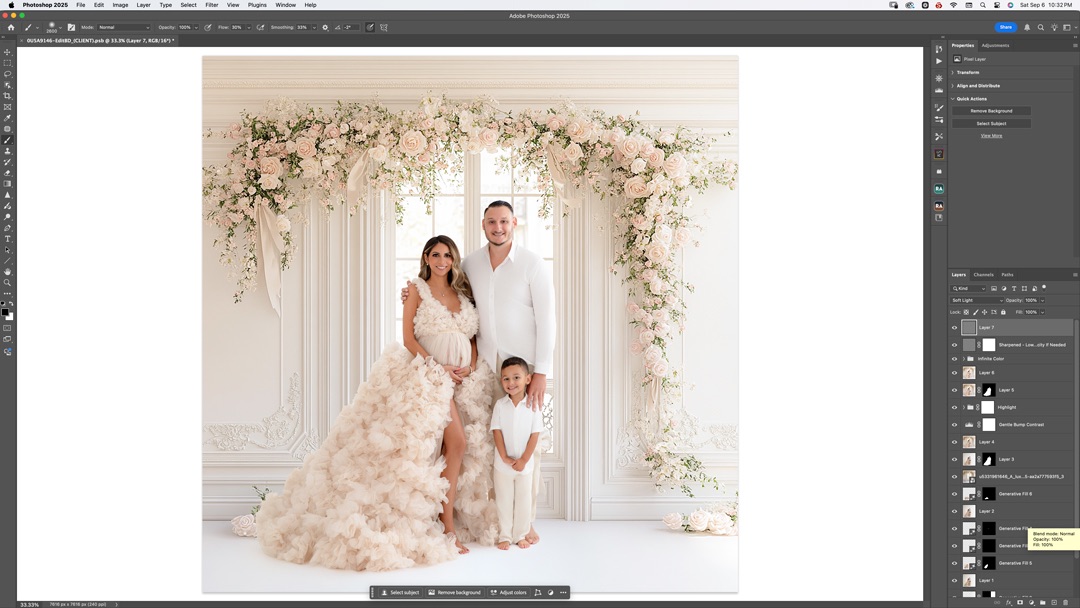Click the layer Fill percentage field
The width and height of the screenshot is (1080, 608).
pos(1031,312)
